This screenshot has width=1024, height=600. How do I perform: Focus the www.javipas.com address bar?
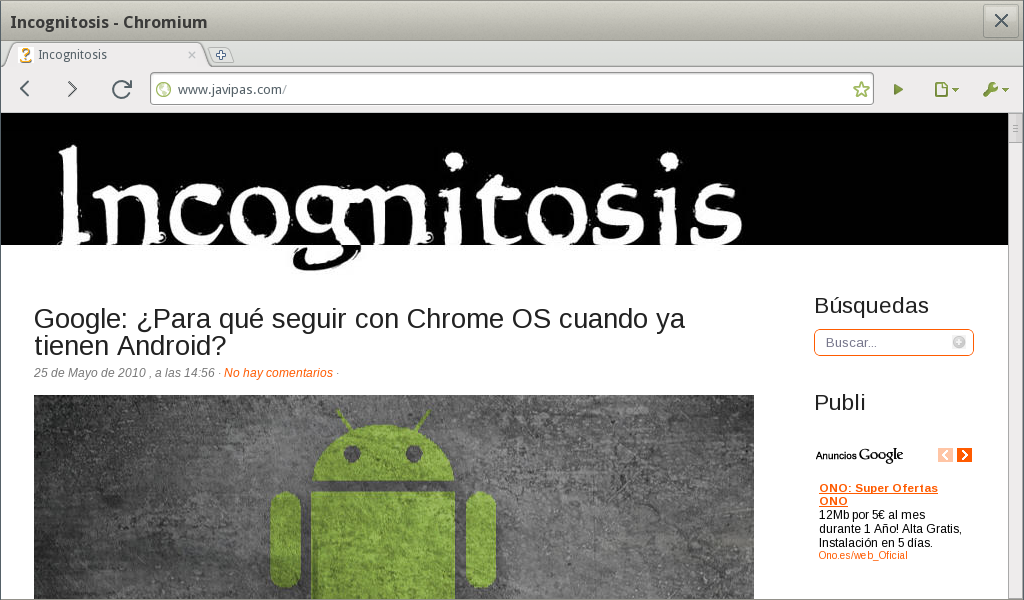click(x=511, y=89)
